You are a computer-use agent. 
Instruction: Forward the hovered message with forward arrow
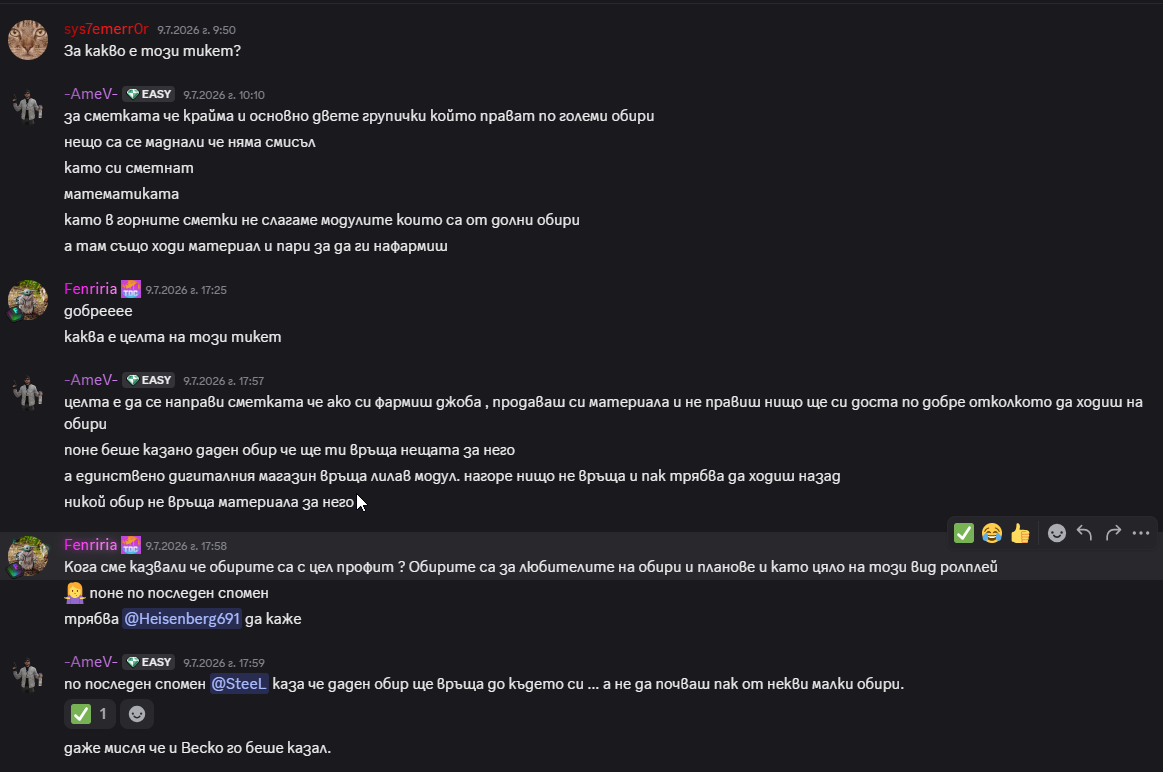(x=1113, y=532)
